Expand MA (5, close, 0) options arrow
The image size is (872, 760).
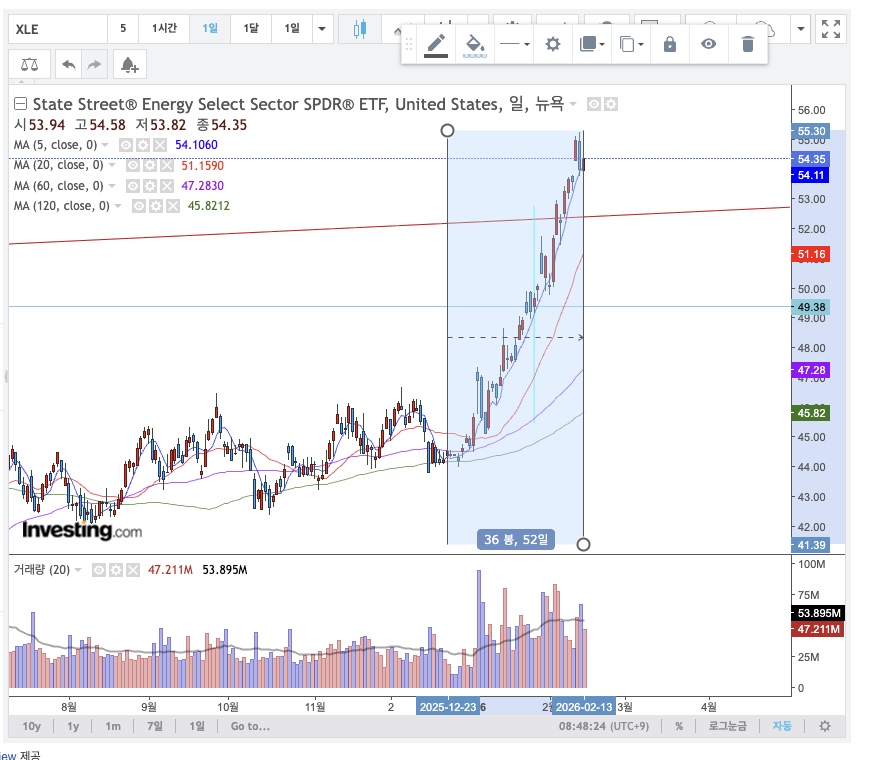(x=105, y=145)
